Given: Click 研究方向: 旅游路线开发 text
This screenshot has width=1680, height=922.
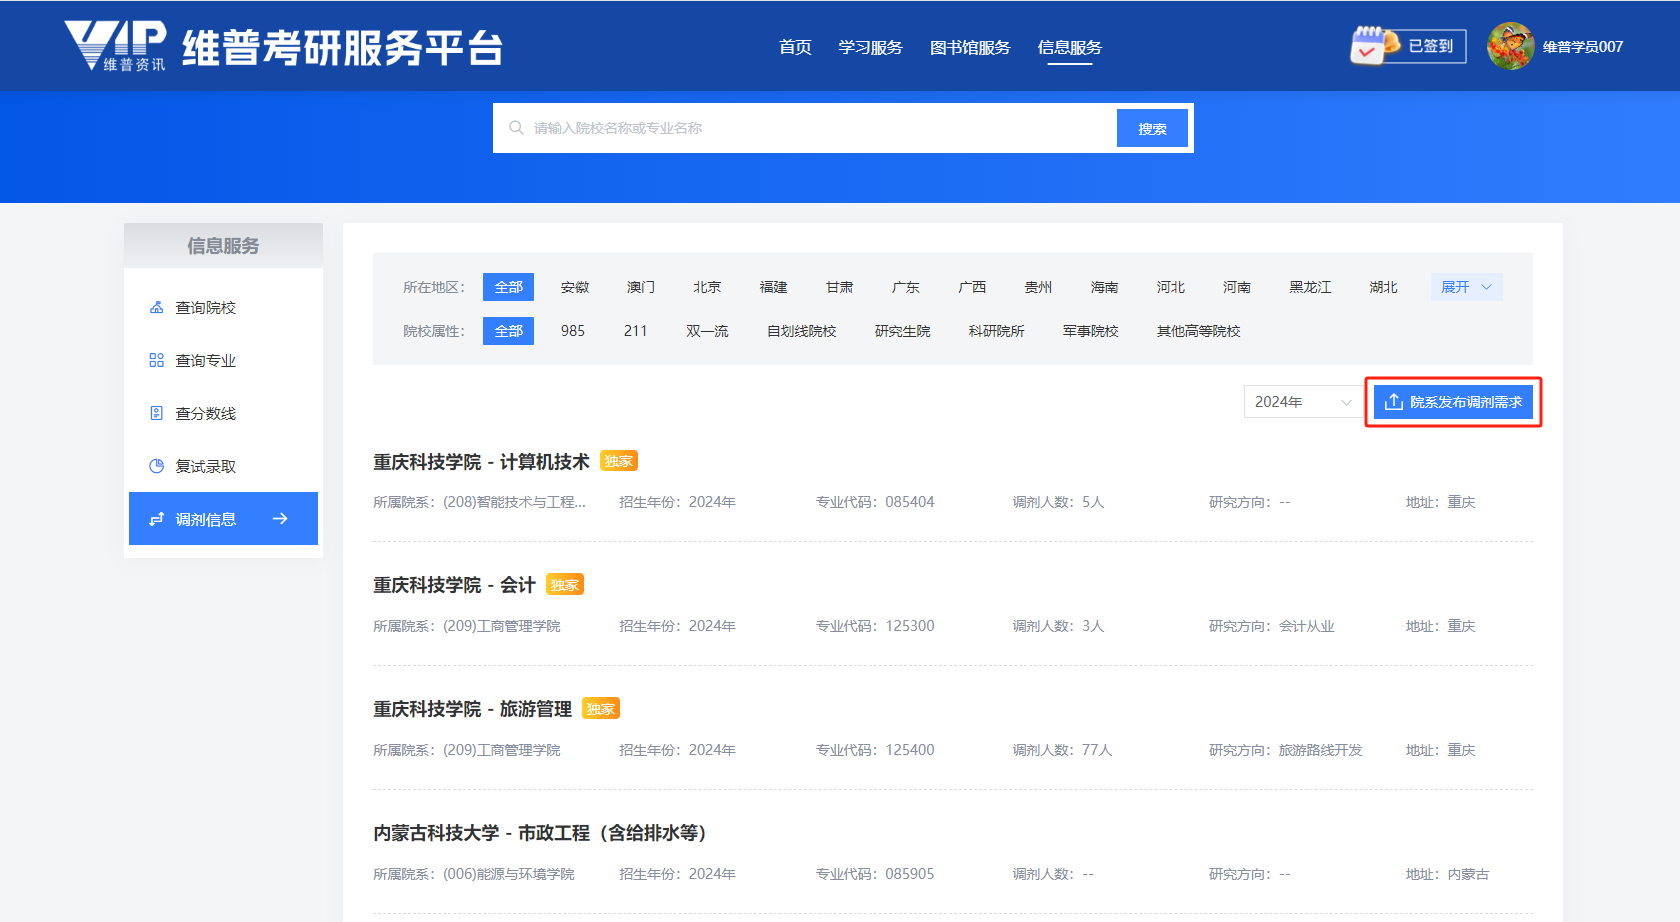Looking at the screenshot, I should click(1285, 750).
